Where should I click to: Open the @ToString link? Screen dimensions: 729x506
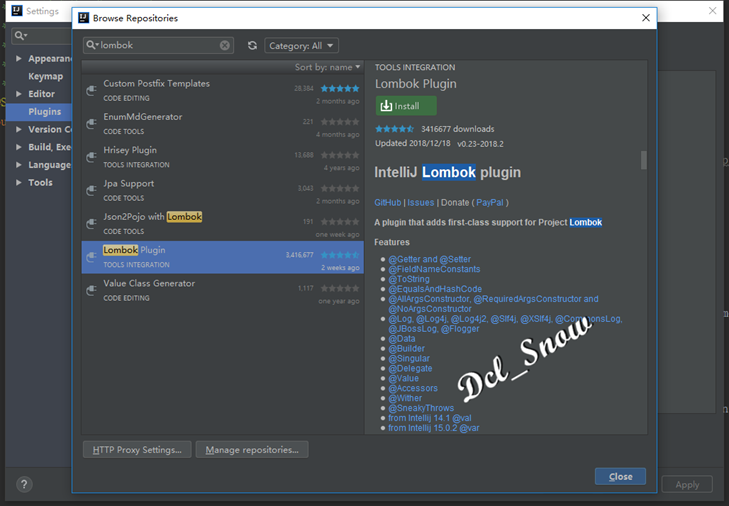pos(409,279)
